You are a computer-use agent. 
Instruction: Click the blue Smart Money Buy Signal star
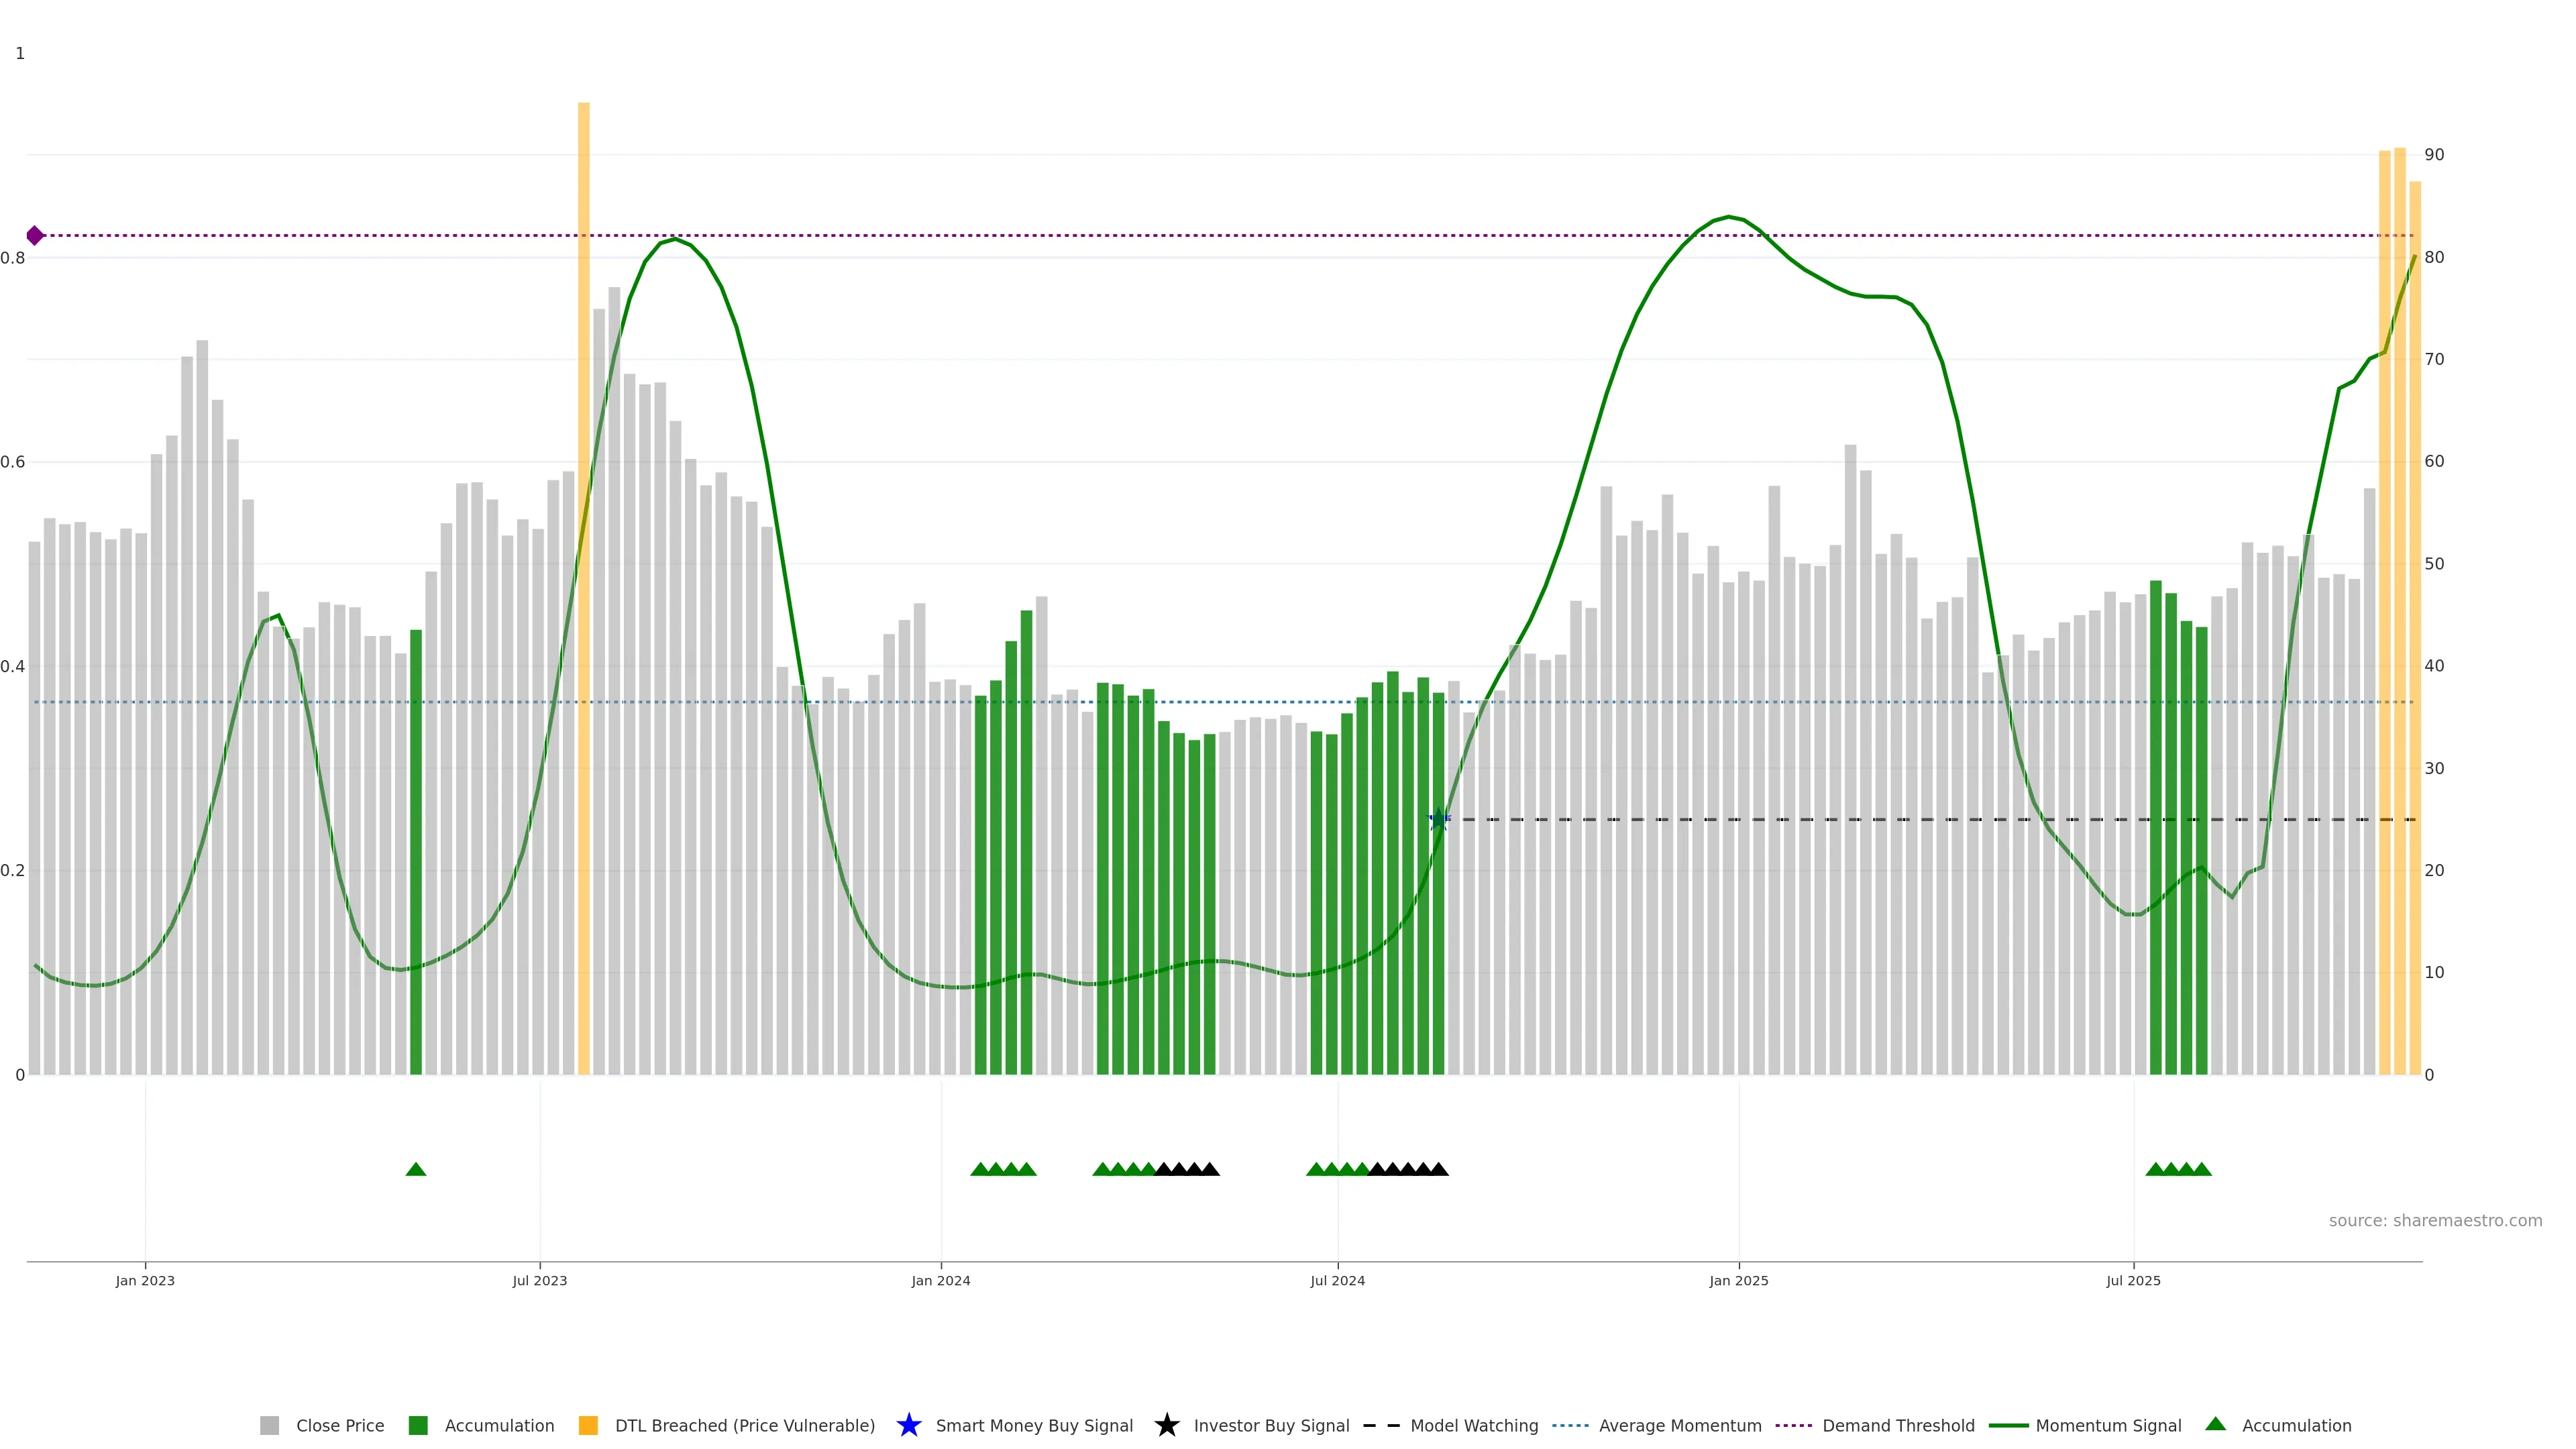click(908, 1425)
